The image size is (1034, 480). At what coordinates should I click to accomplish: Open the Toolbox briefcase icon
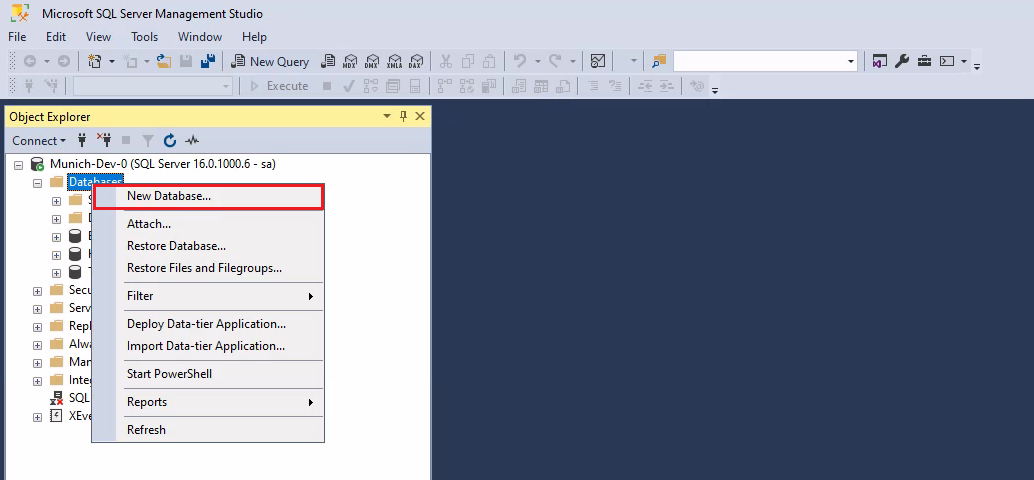point(925,61)
